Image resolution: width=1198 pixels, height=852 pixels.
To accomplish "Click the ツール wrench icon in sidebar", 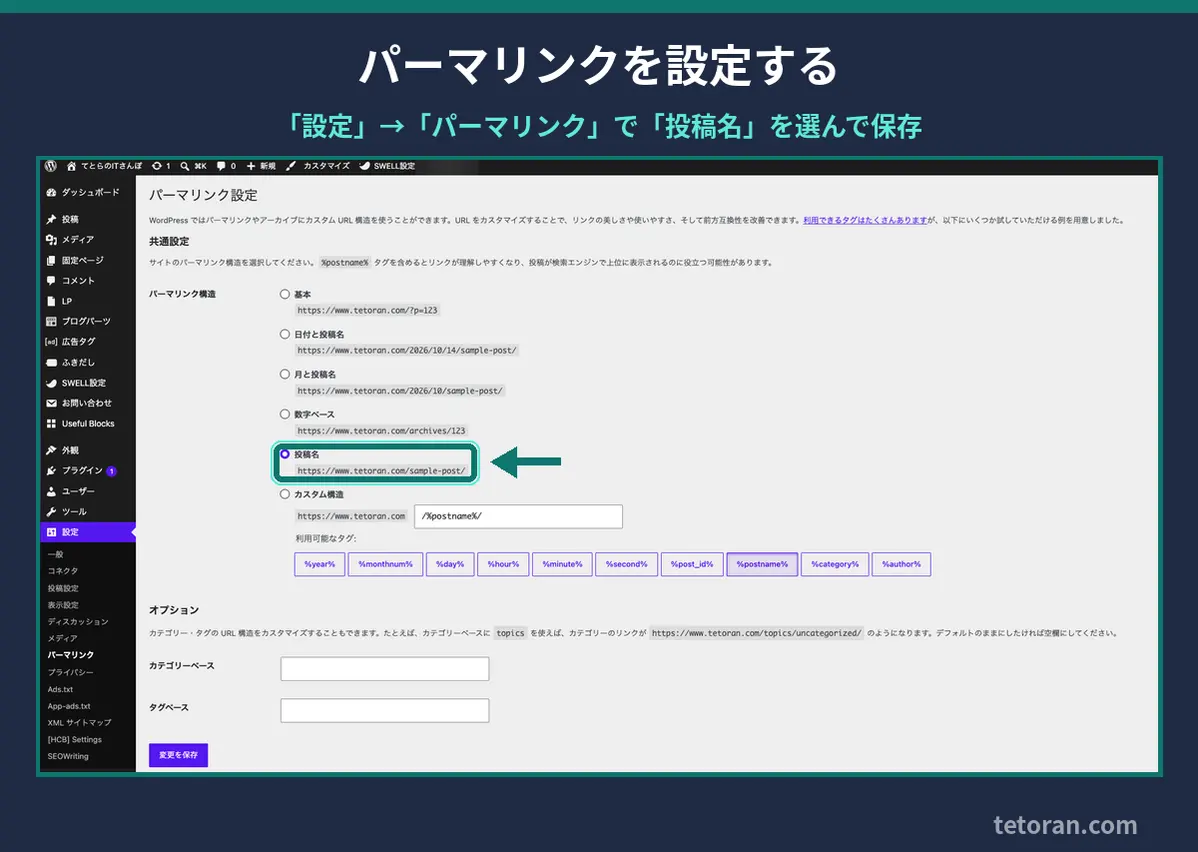I will point(51,512).
